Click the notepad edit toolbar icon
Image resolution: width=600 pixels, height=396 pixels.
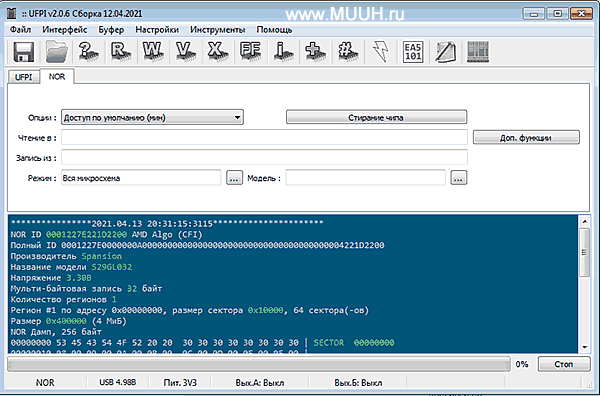tap(445, 52)
